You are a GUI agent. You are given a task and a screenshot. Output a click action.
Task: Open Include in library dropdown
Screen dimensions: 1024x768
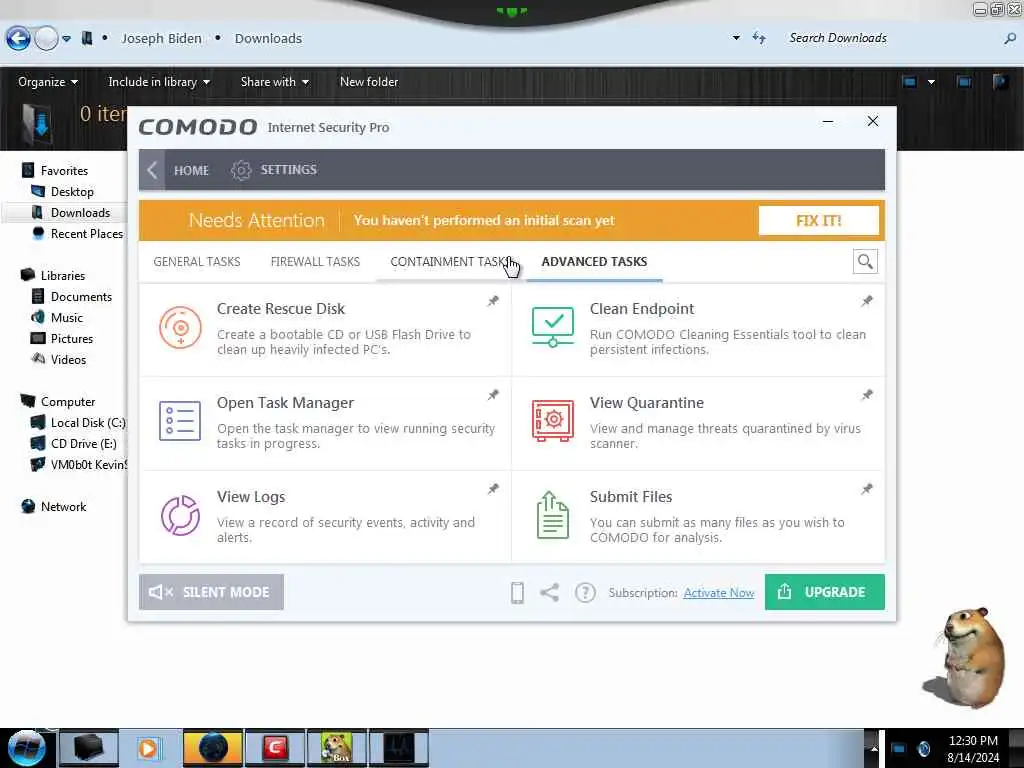(x=159, y=82)
